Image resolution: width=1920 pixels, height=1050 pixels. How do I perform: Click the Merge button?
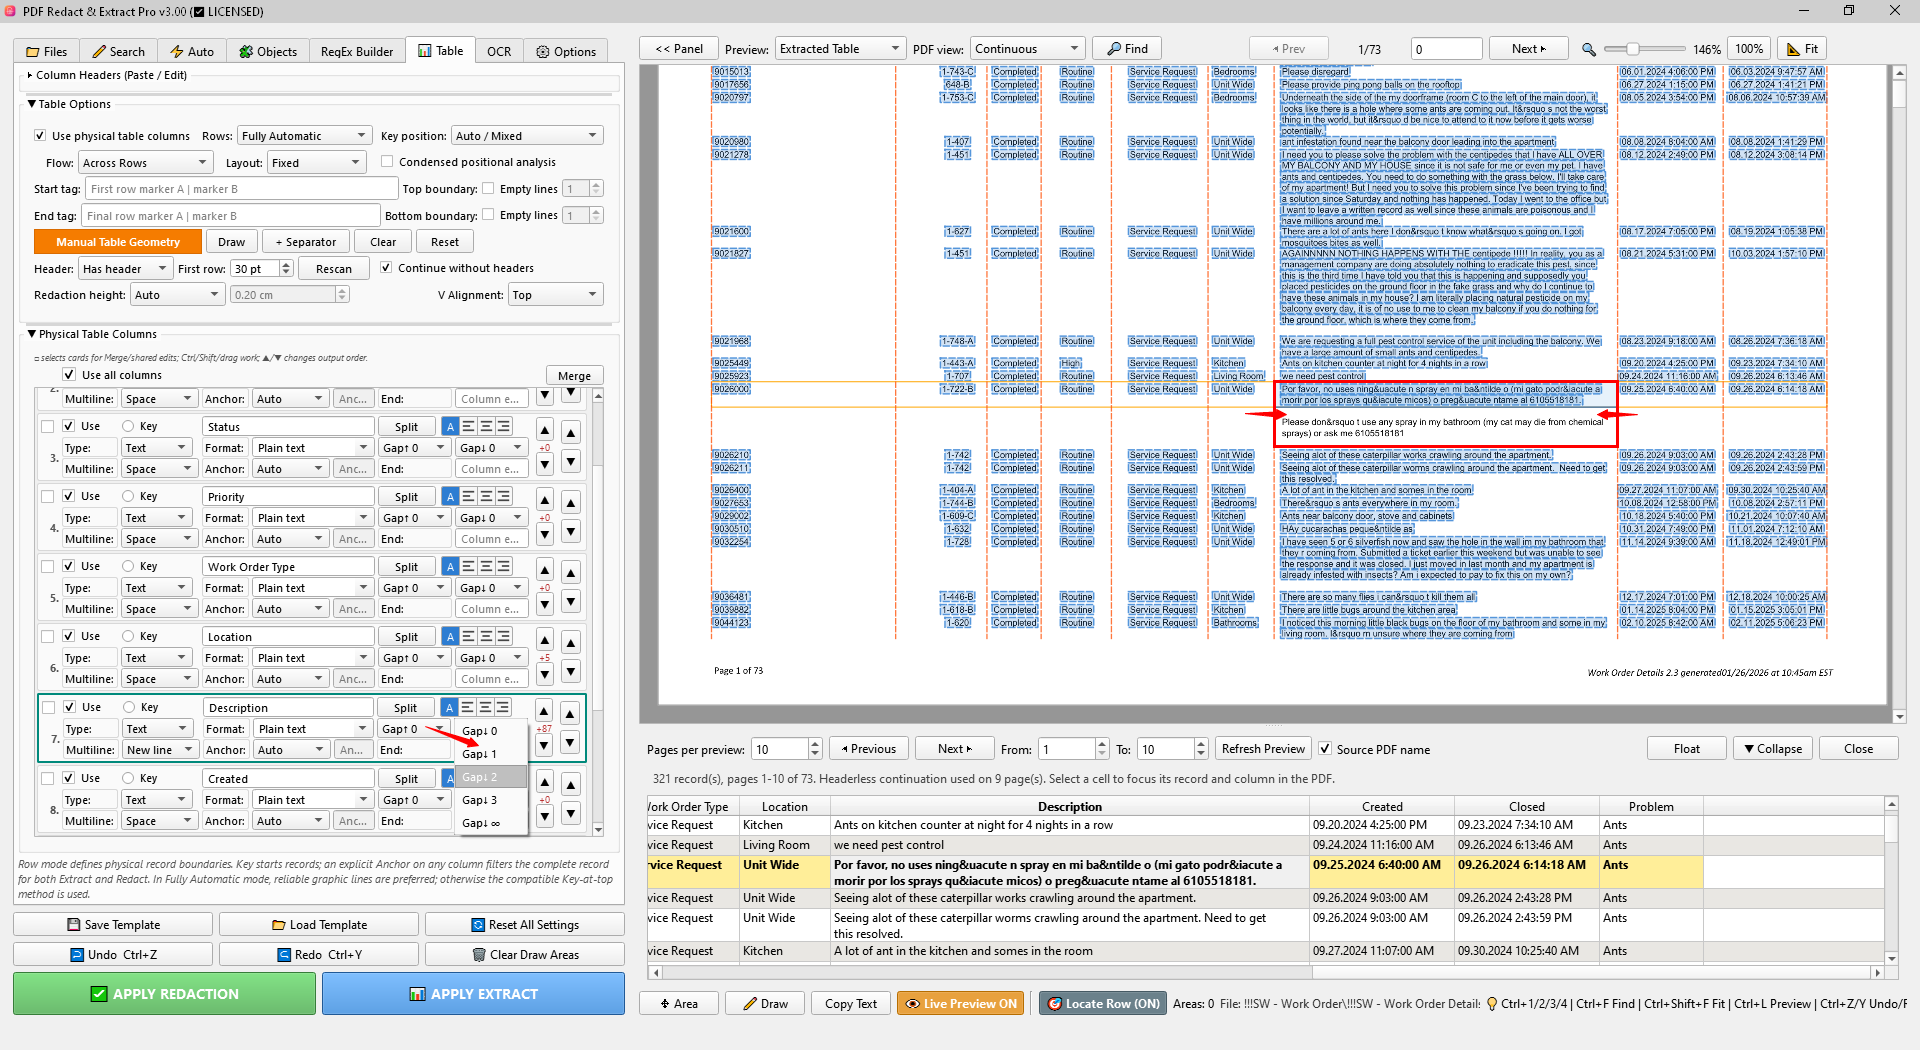pyautogui.click(x=574, y=376)
